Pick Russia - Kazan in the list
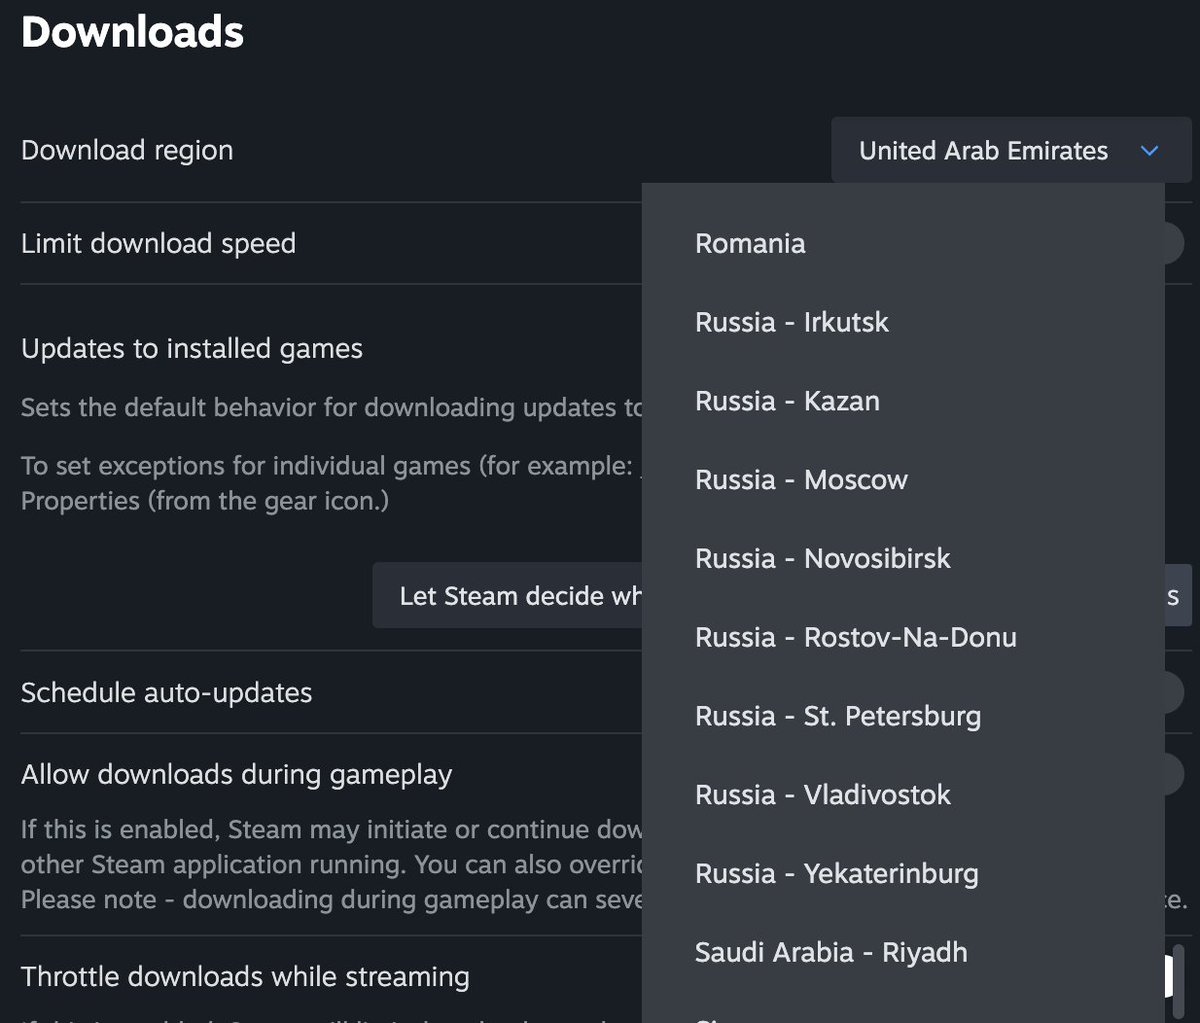The height and width of the screenshot is (1023, 1200). [x=903, y=401]
